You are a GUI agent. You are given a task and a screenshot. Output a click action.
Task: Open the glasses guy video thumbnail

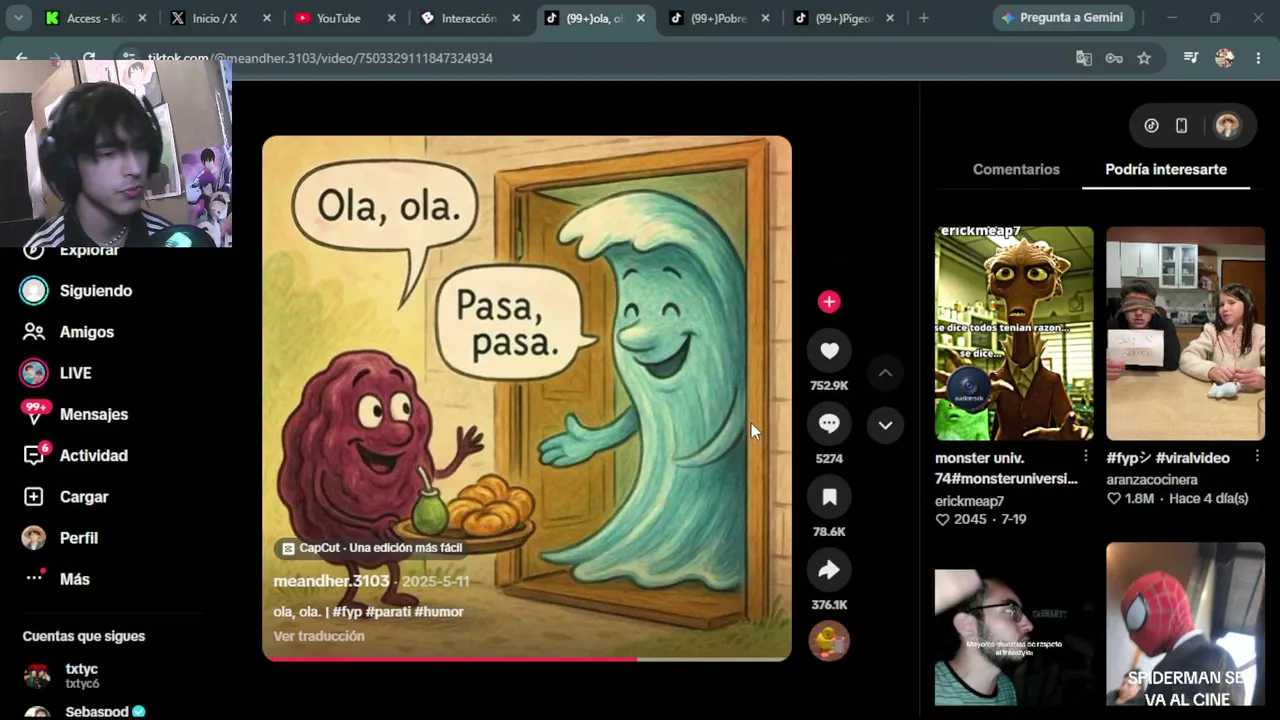tap(1014, 637)
